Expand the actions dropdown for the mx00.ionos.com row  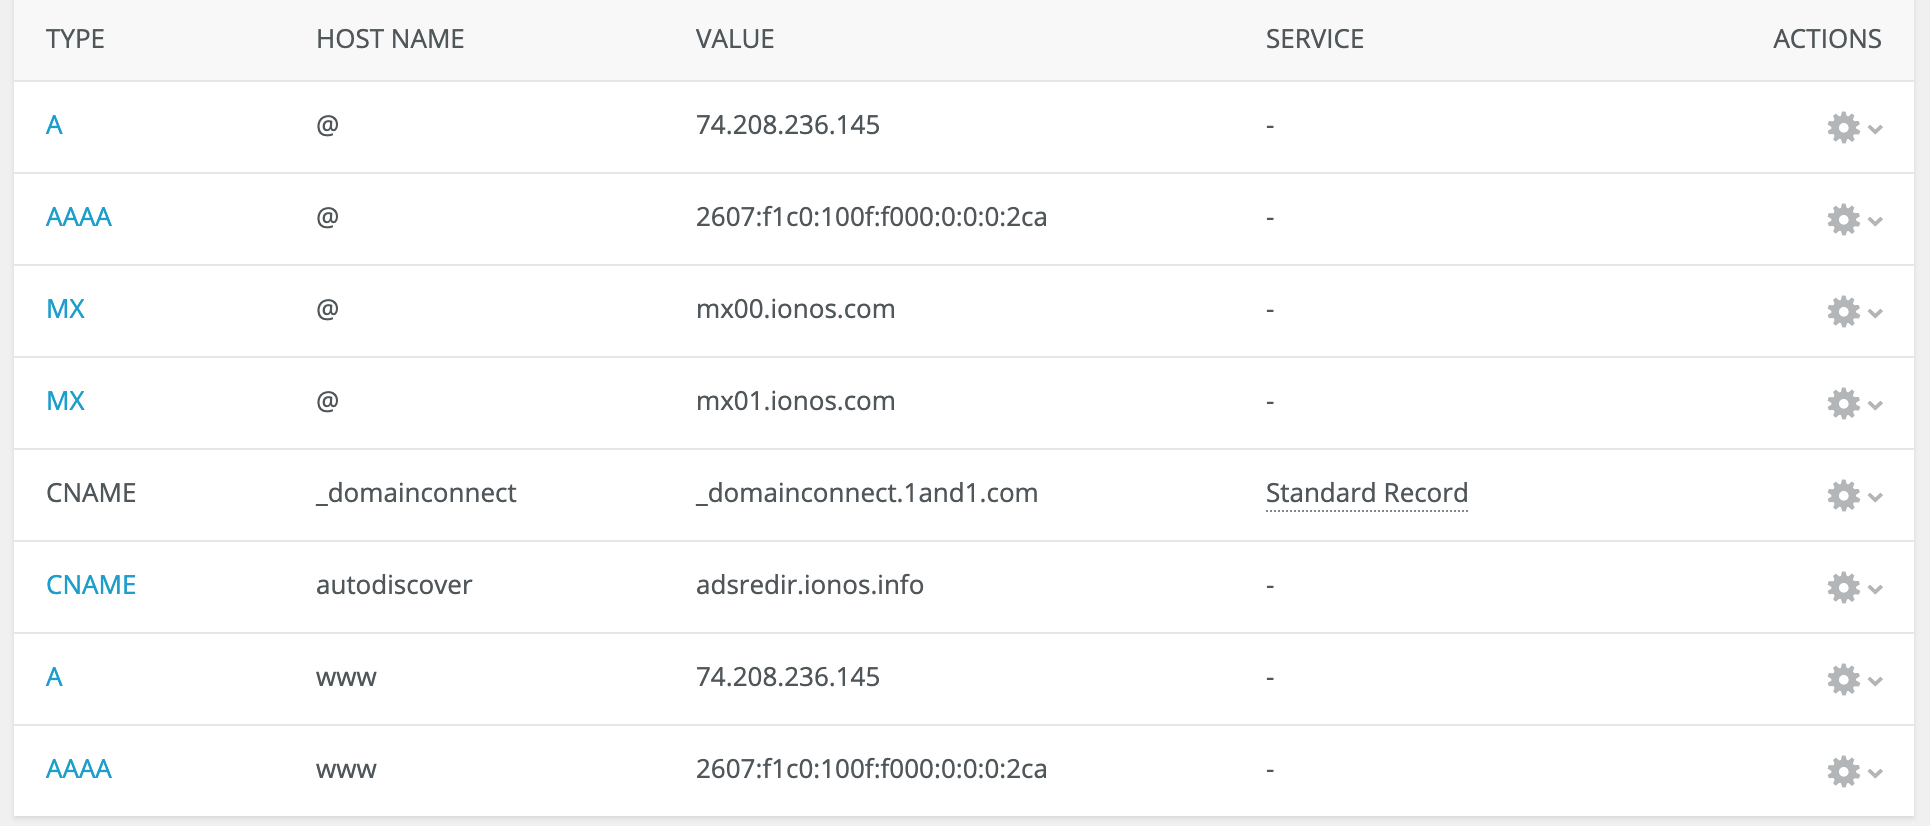[x=1873, y=314]
